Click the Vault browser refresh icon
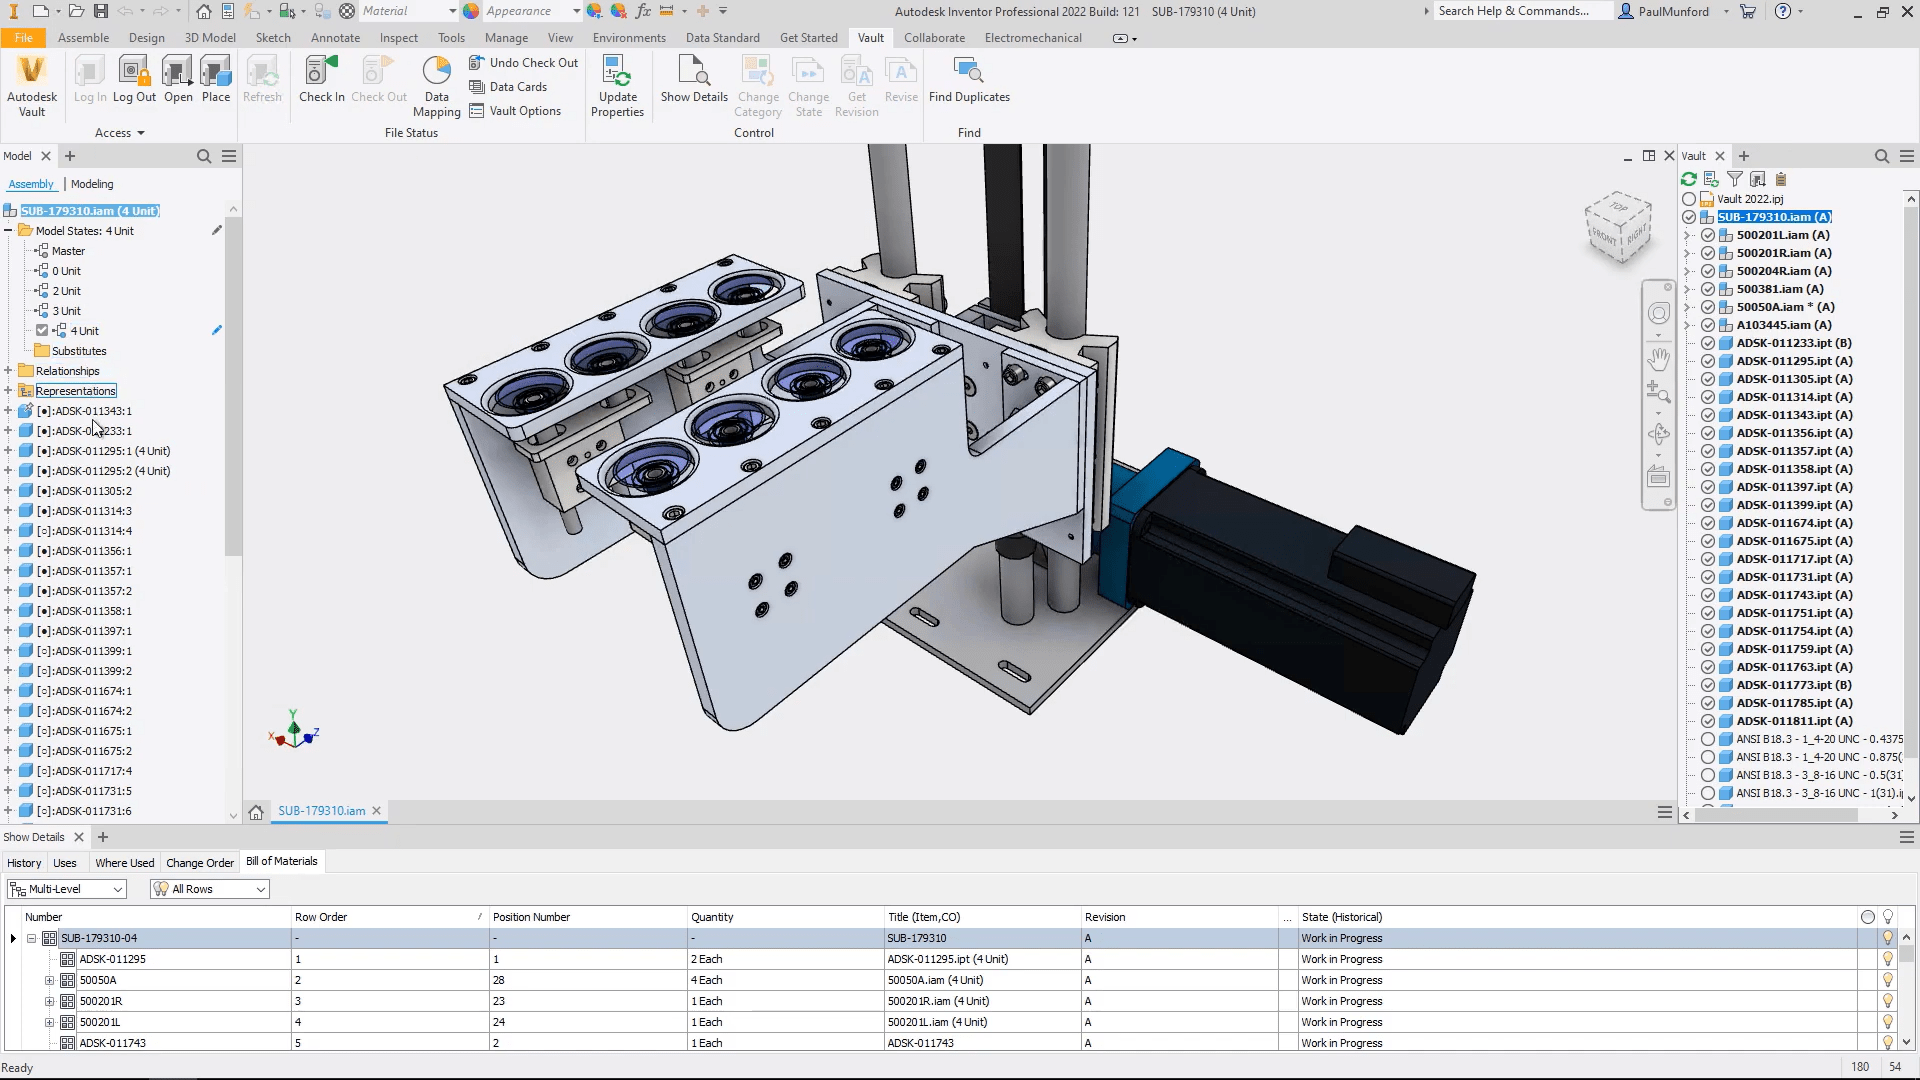Image resolution: width=1920 pixels, height=1080 pixels. point(1689,180)
